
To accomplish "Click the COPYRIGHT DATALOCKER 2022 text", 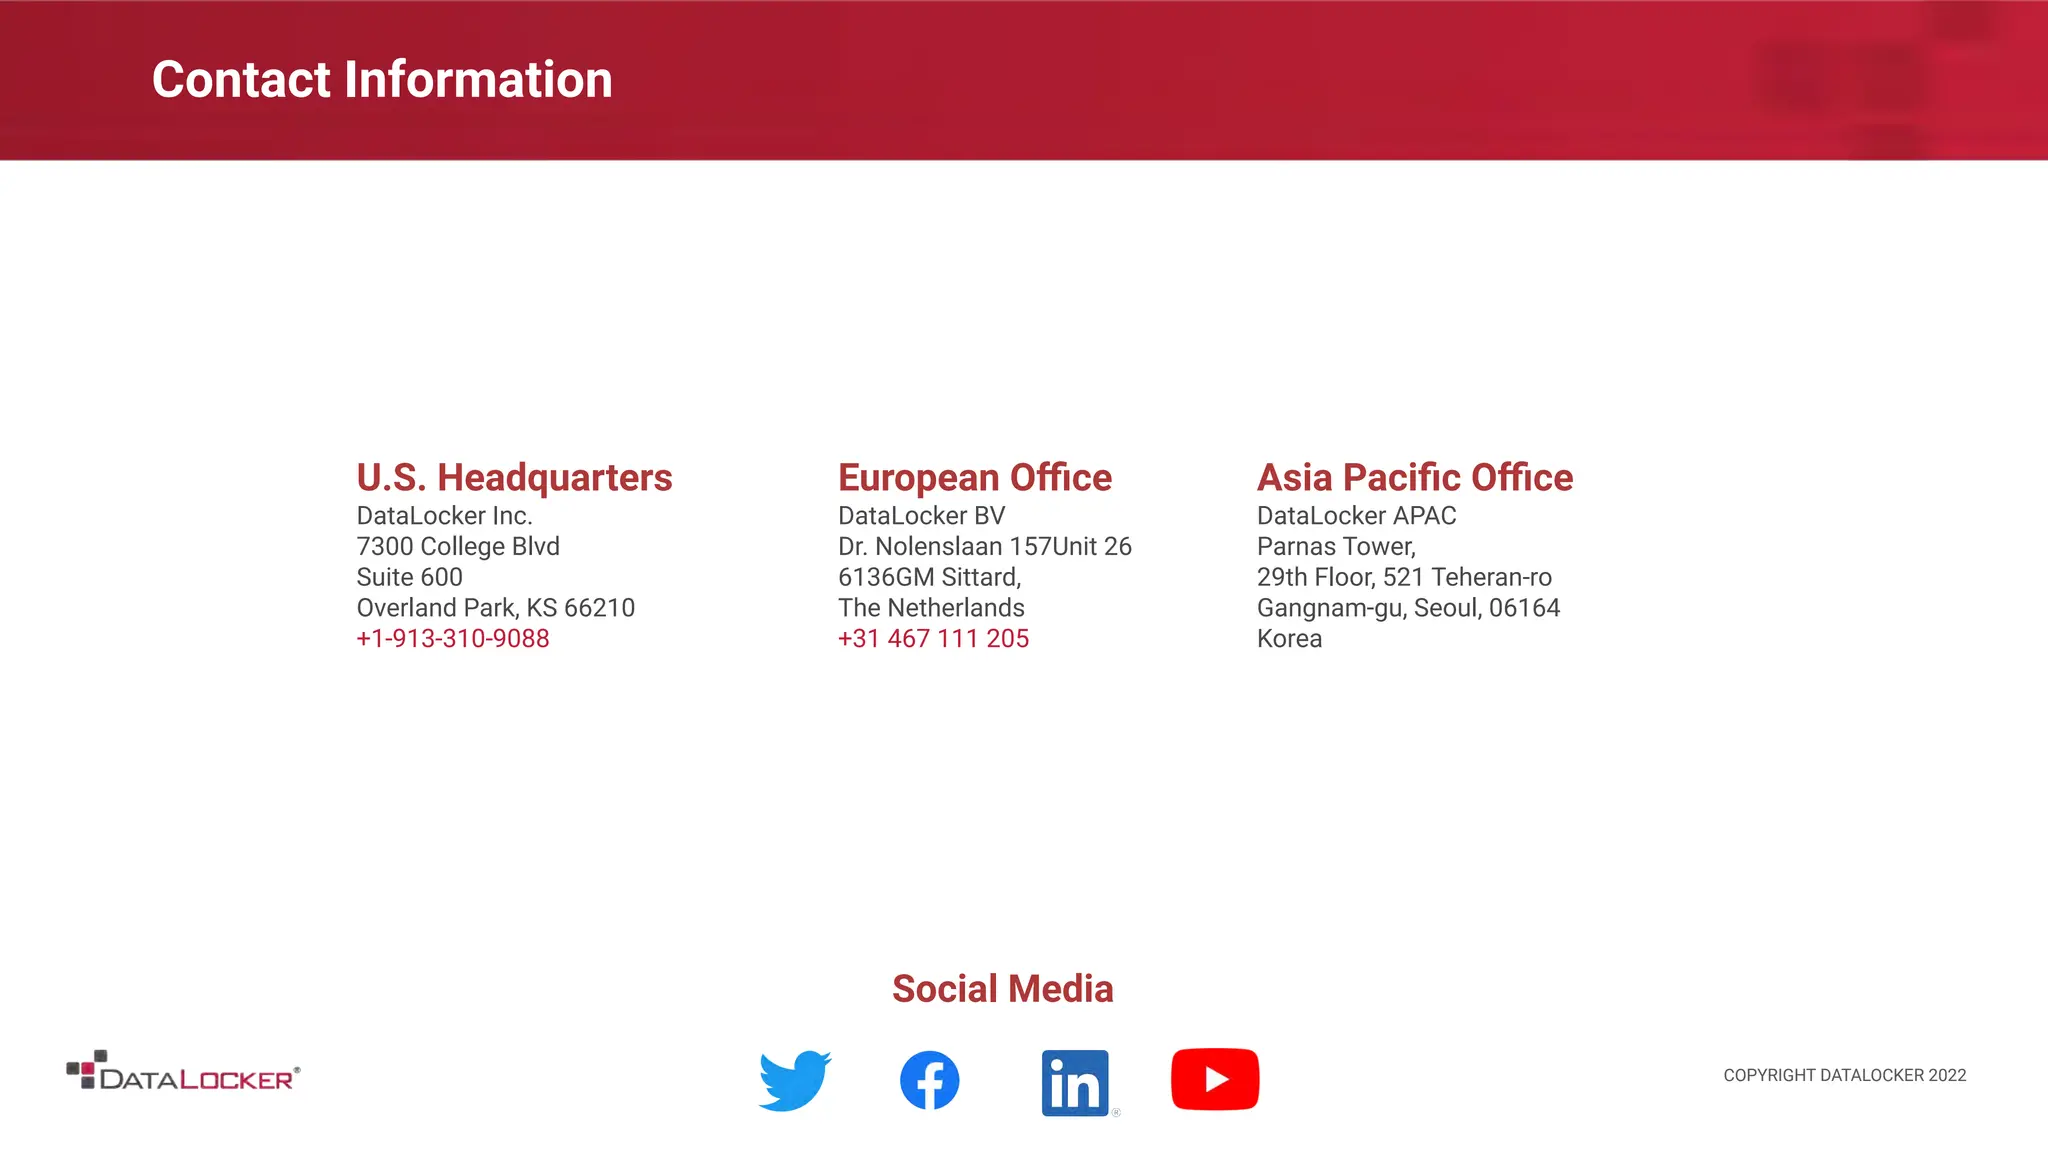I will point(1845,1075).
